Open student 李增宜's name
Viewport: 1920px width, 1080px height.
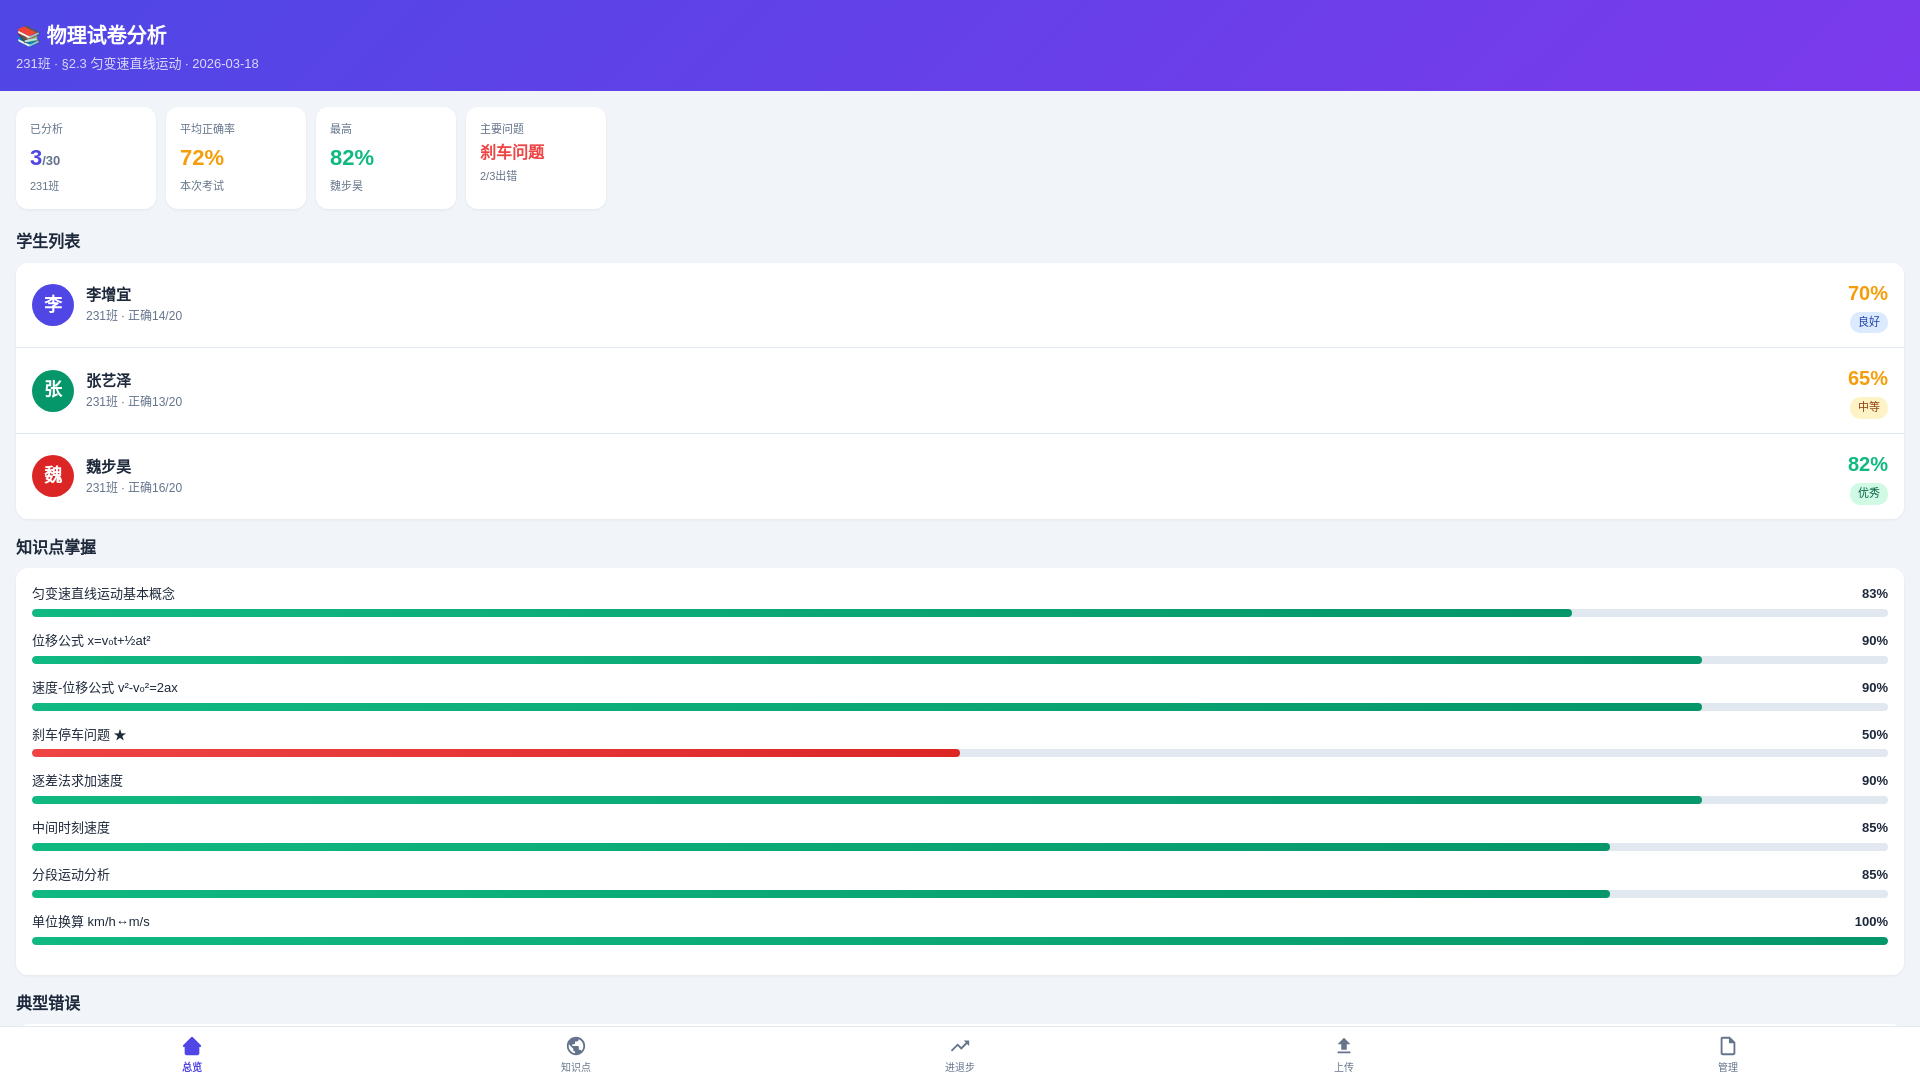point(108,295)
